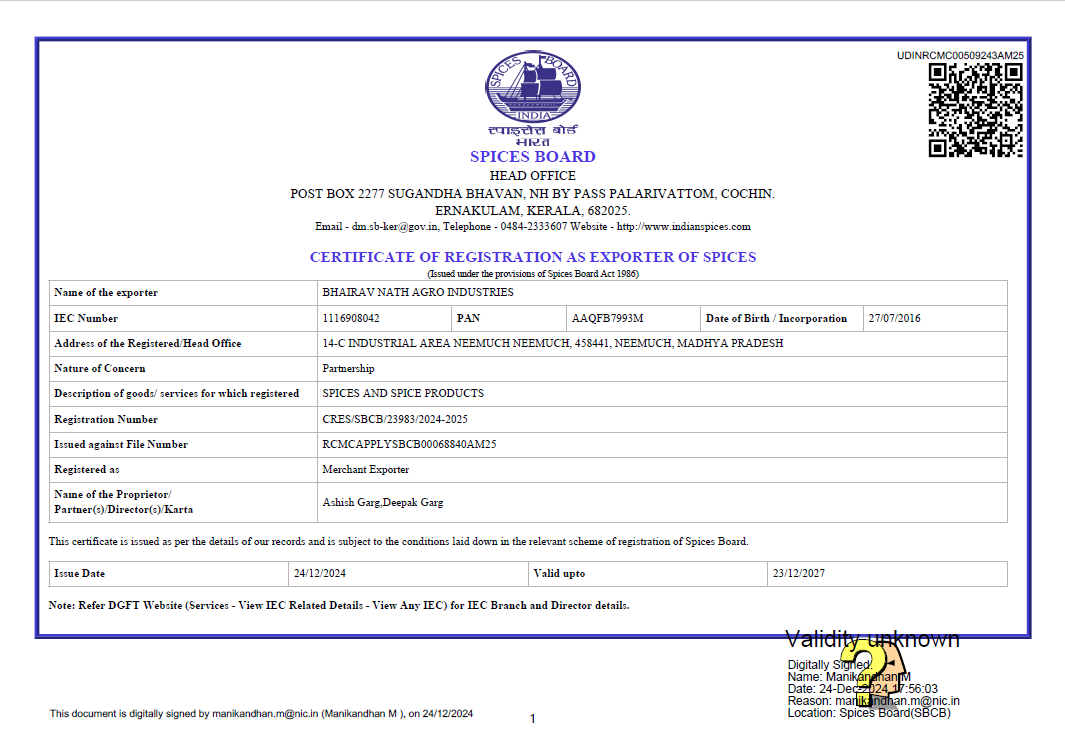The image size is (1065, 752).
Task: Click exporter name BHAIRAV NATH AGRO INDUSTRIES
Action: coord(418,293)
